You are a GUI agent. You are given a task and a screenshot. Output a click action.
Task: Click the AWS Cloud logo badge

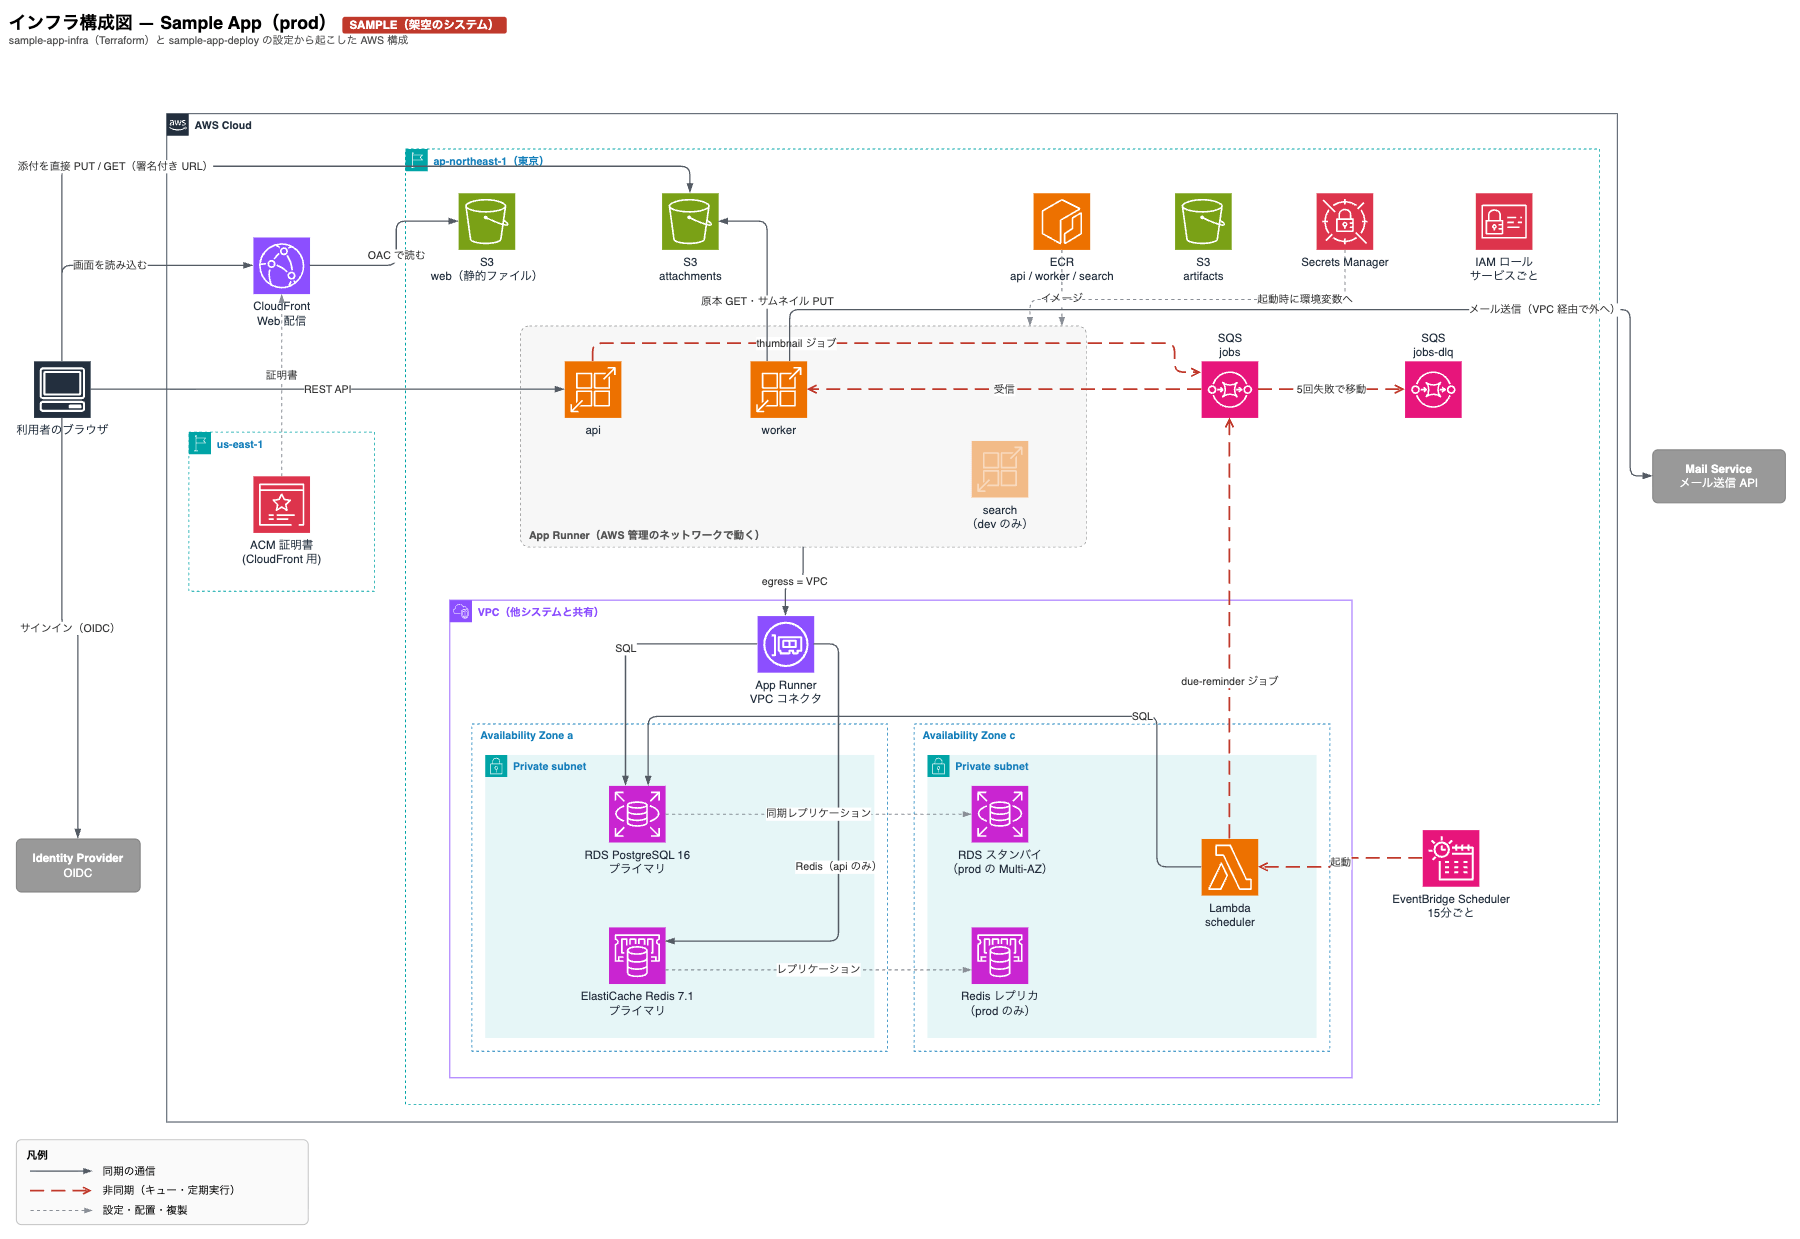coord(178,125)
